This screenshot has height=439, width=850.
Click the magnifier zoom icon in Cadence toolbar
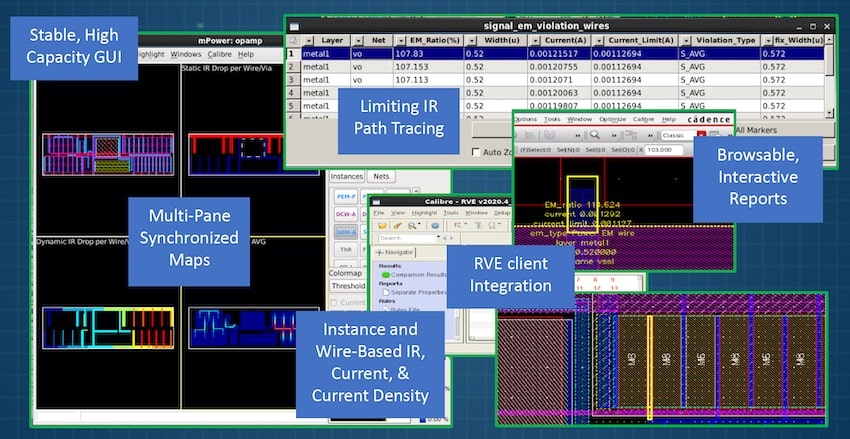[595, 135]
